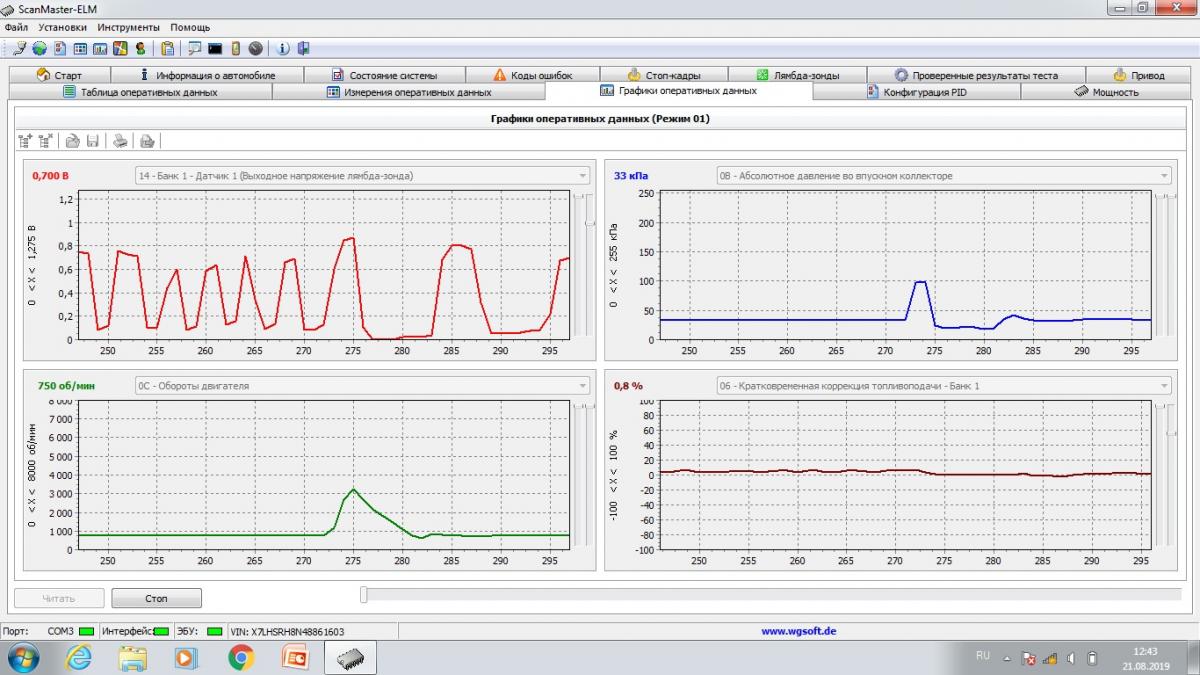Open the Установки menu
Image resolution: width=1200 pixels, height=675 pixels.
point(64,27)
